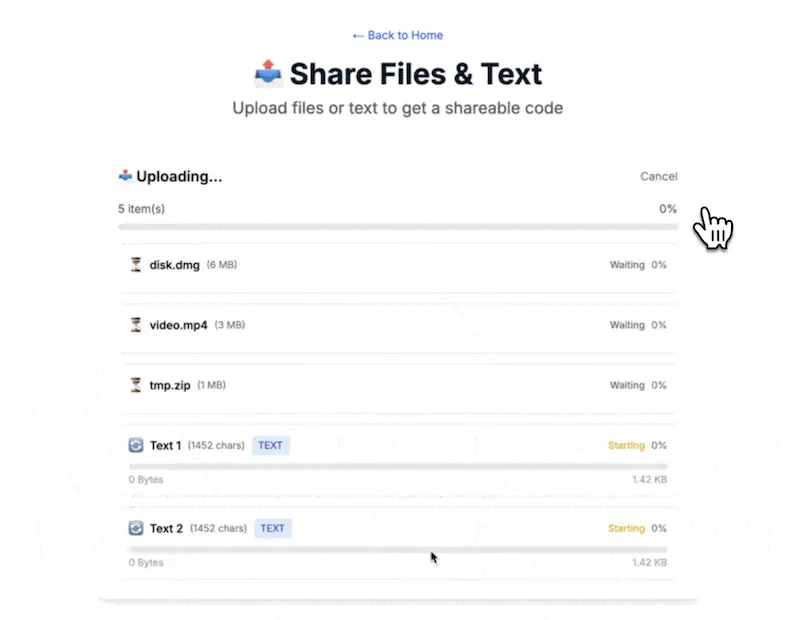800x620 pixels.
Task: Click the spinning sync icon for Text 1
Action: coord(136,445)
